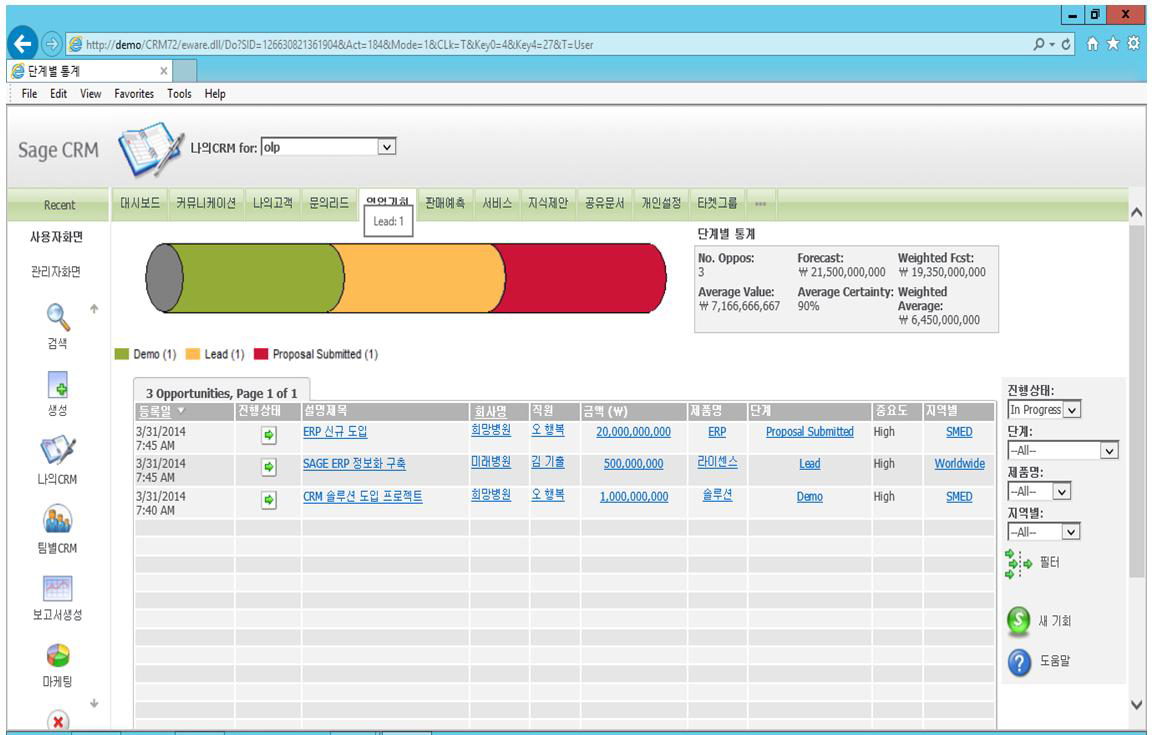Switch to the 문의리드 tab

point(328,203)
